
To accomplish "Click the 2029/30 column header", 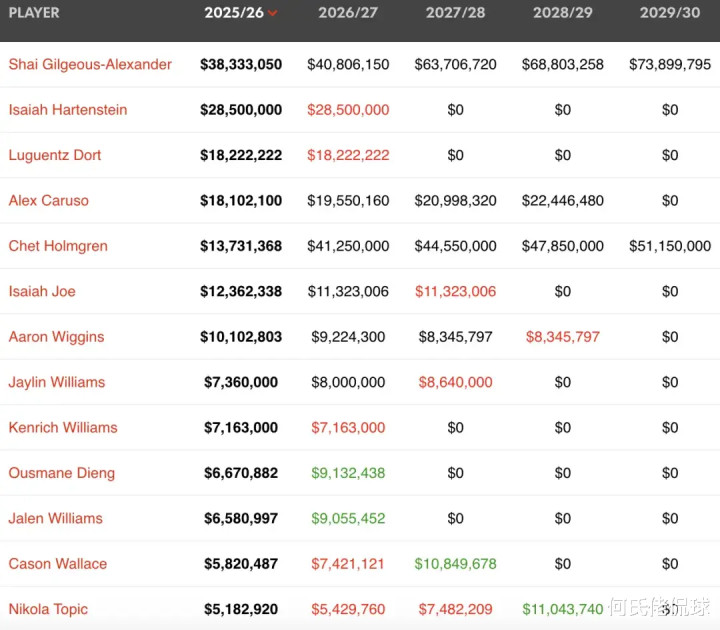I will [x=670, y=13].
